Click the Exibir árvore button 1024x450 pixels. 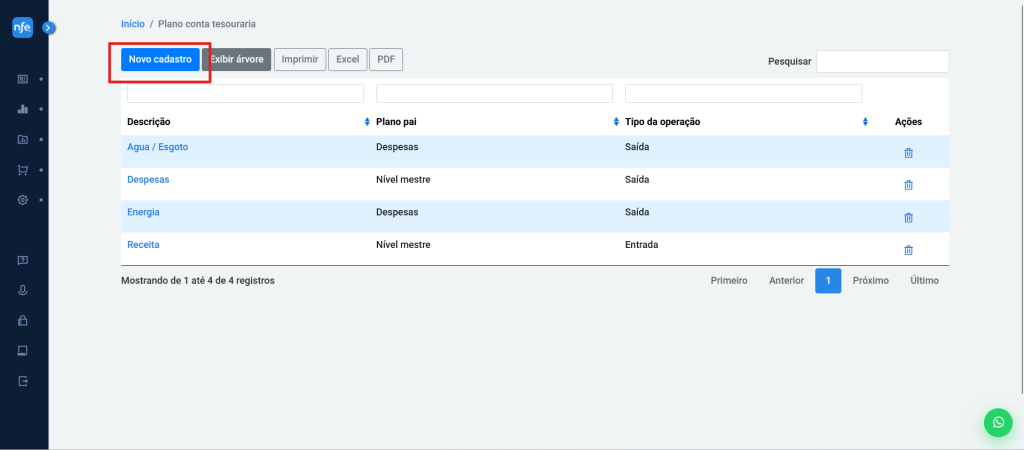click(x=236, y=60)
